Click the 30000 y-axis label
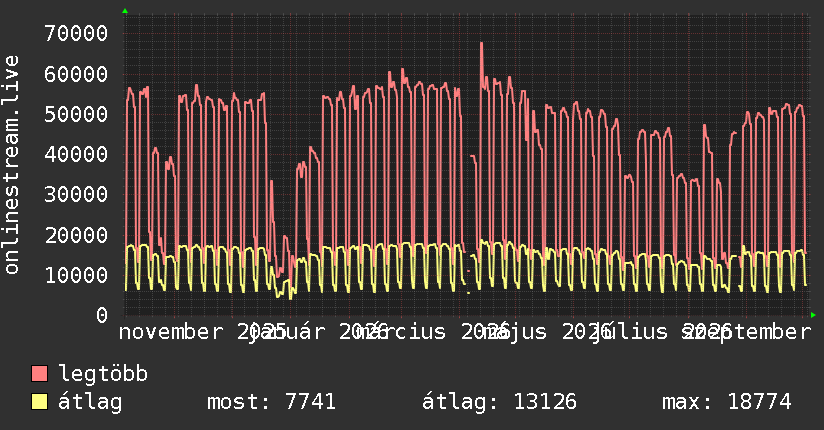Viewport: 824px width, 430px height. (x=76, y=194)
